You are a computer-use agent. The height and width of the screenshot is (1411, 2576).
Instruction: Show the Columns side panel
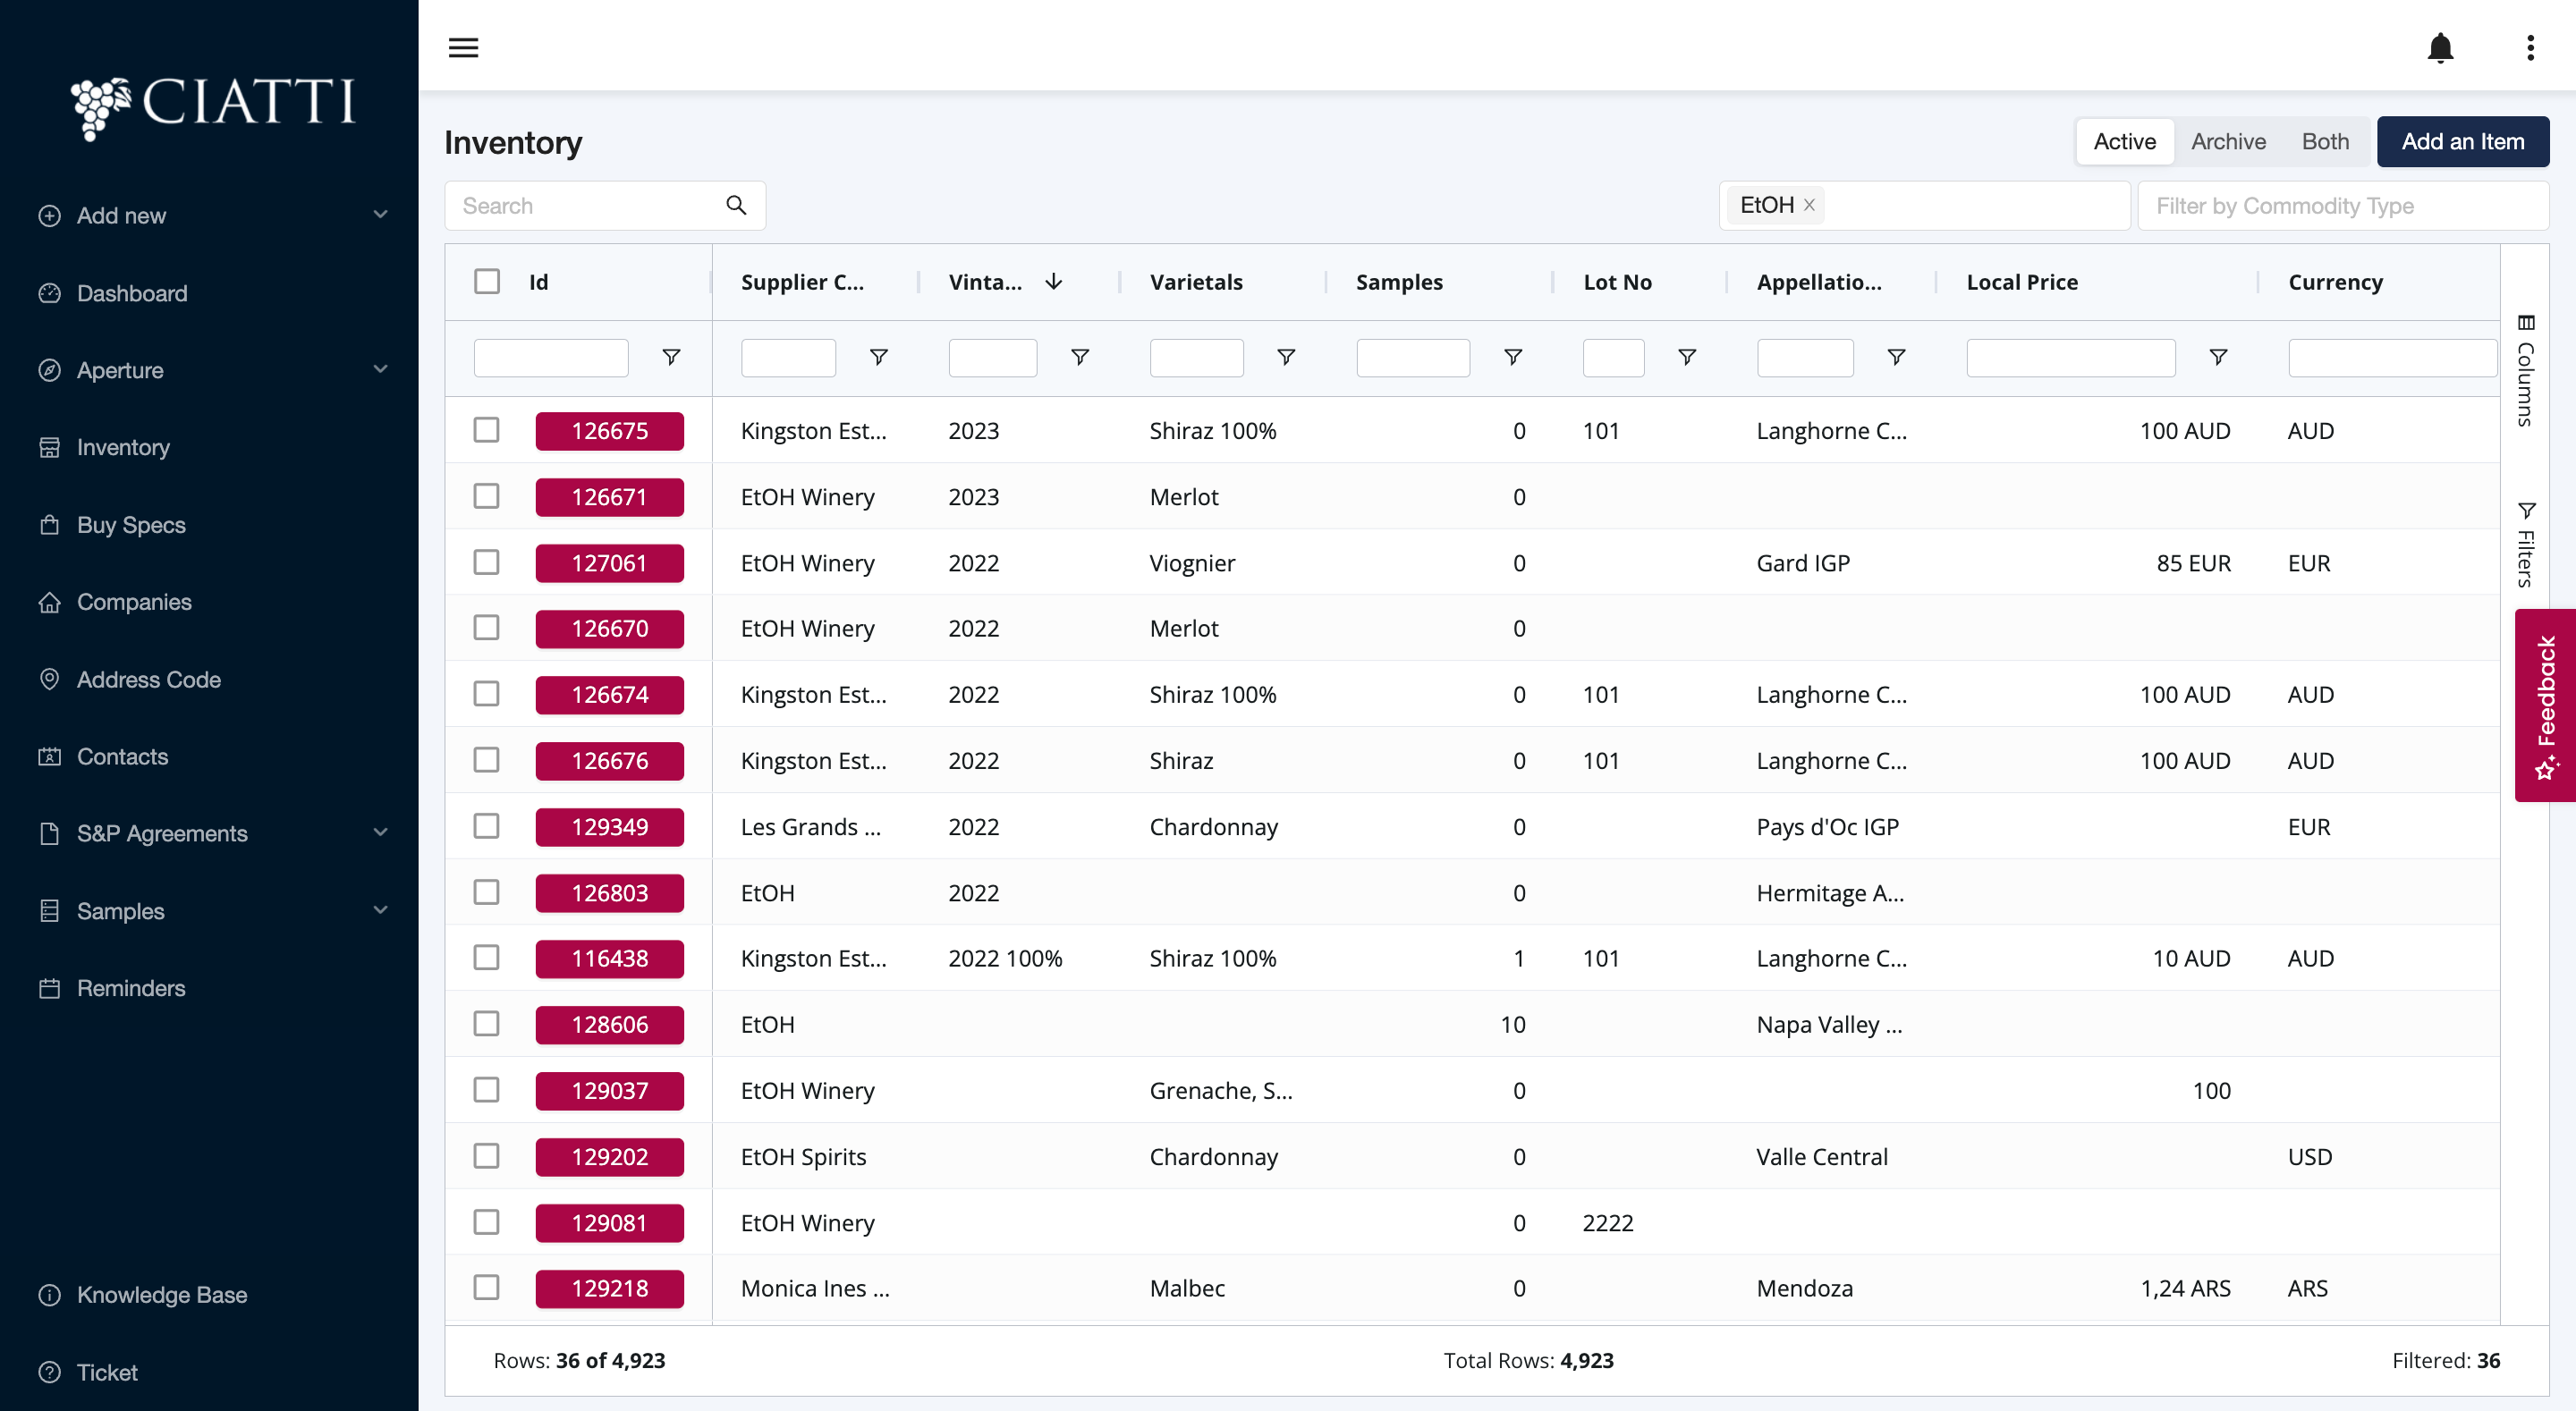pyautogui.click(x=2526, y=370)
